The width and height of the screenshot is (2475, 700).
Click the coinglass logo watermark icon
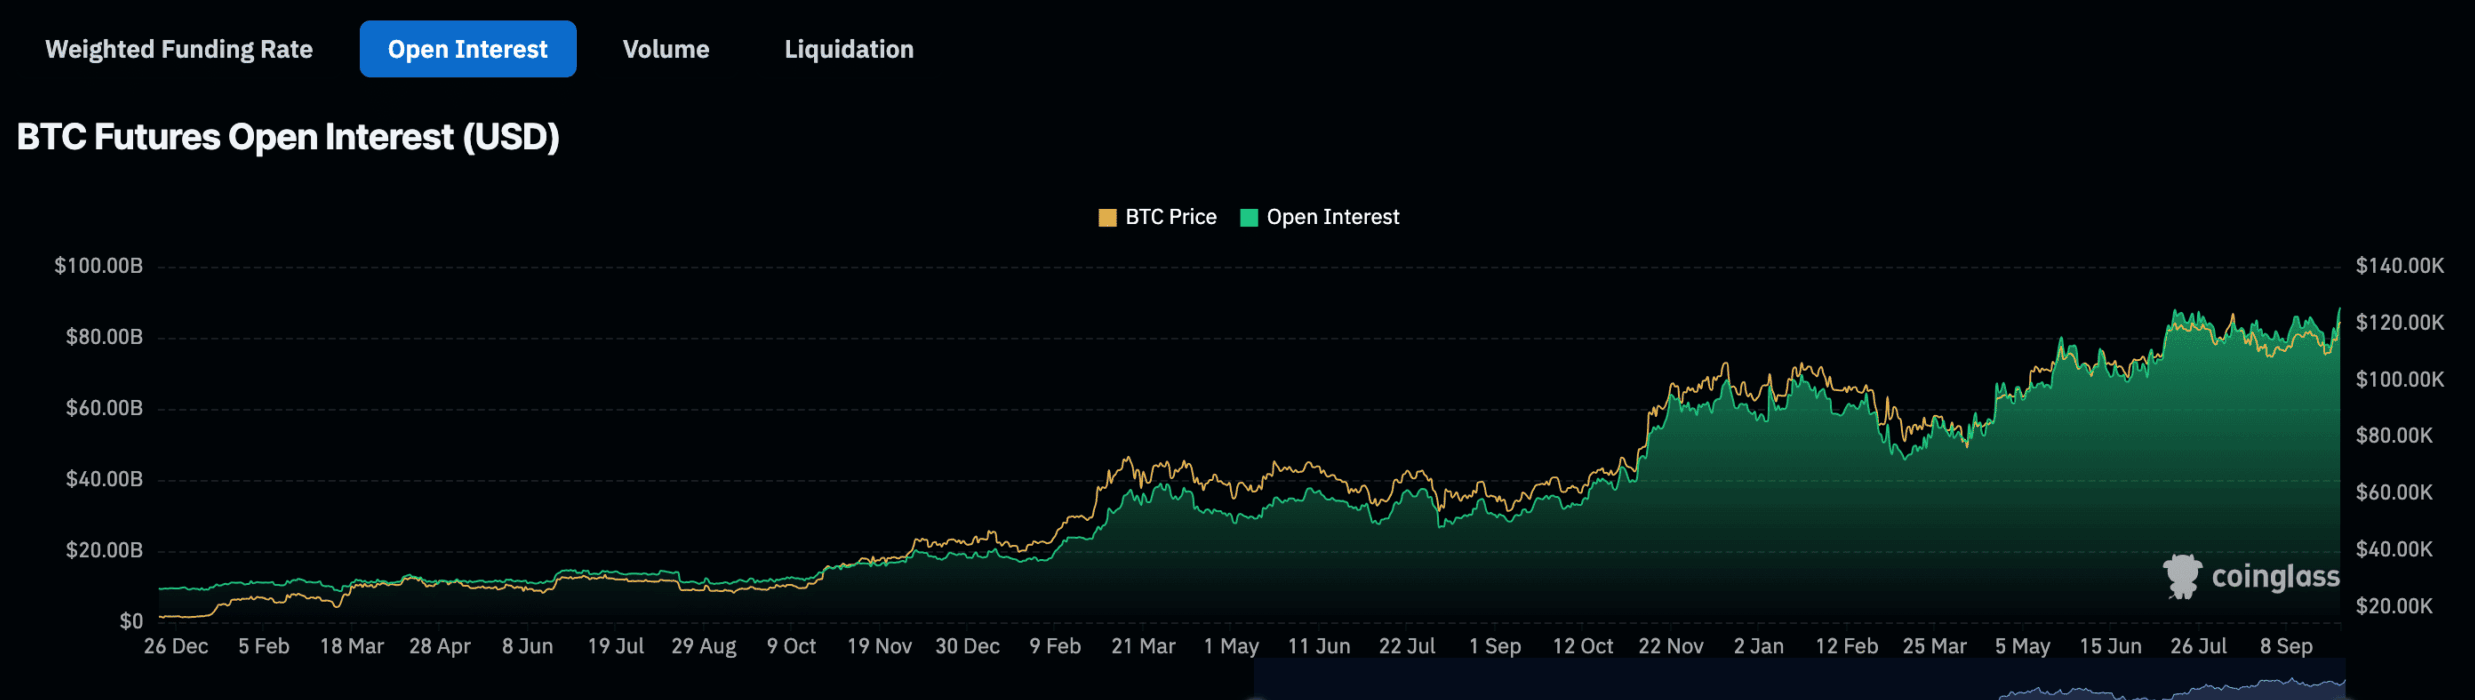click(2182, 577)
